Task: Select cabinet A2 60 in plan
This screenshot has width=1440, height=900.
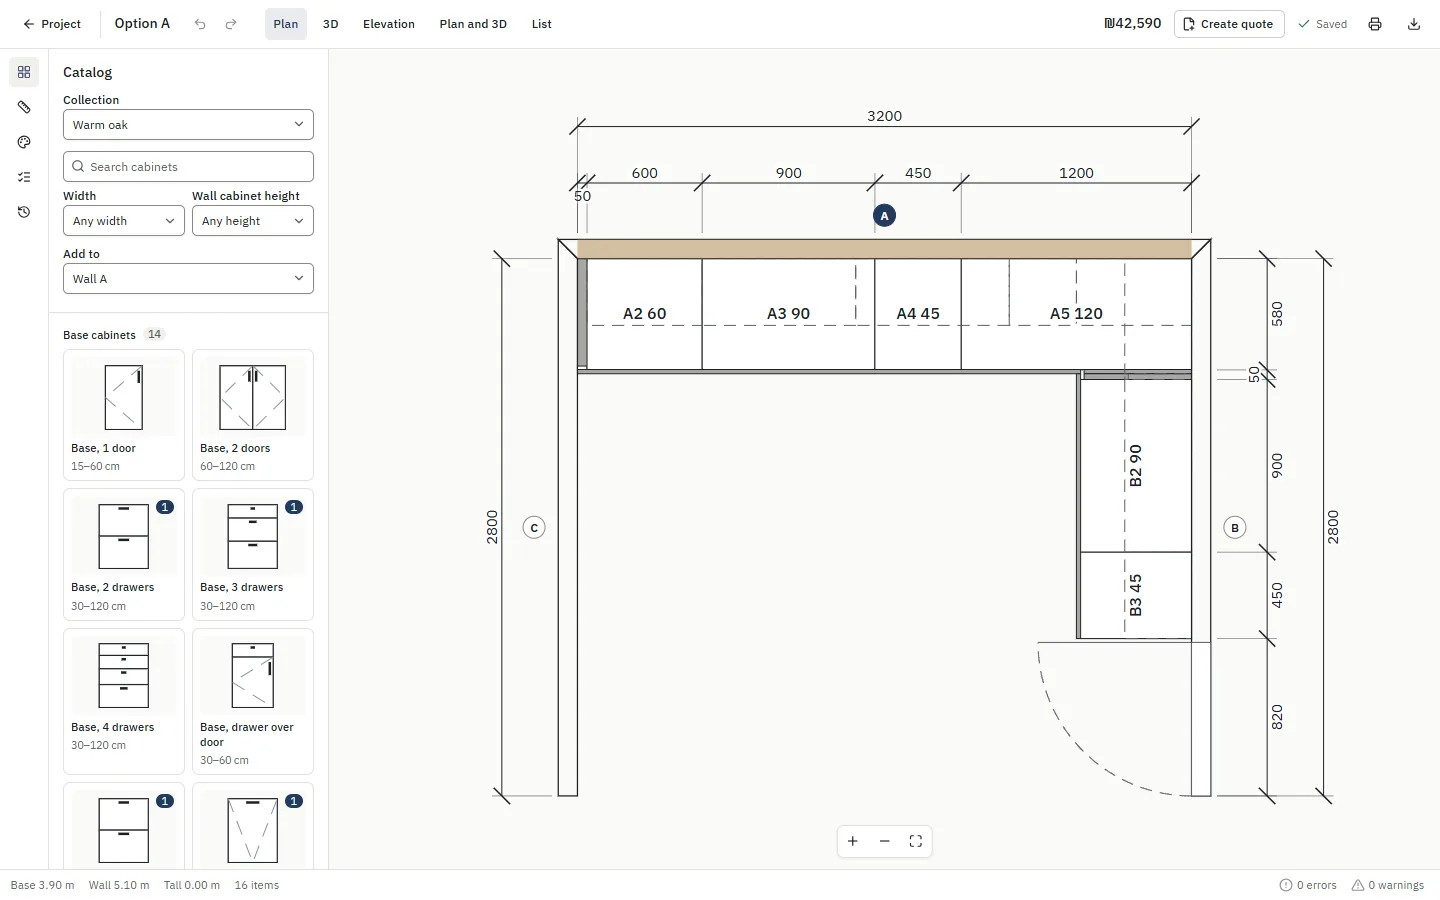Action: click(x=644, y=314)
